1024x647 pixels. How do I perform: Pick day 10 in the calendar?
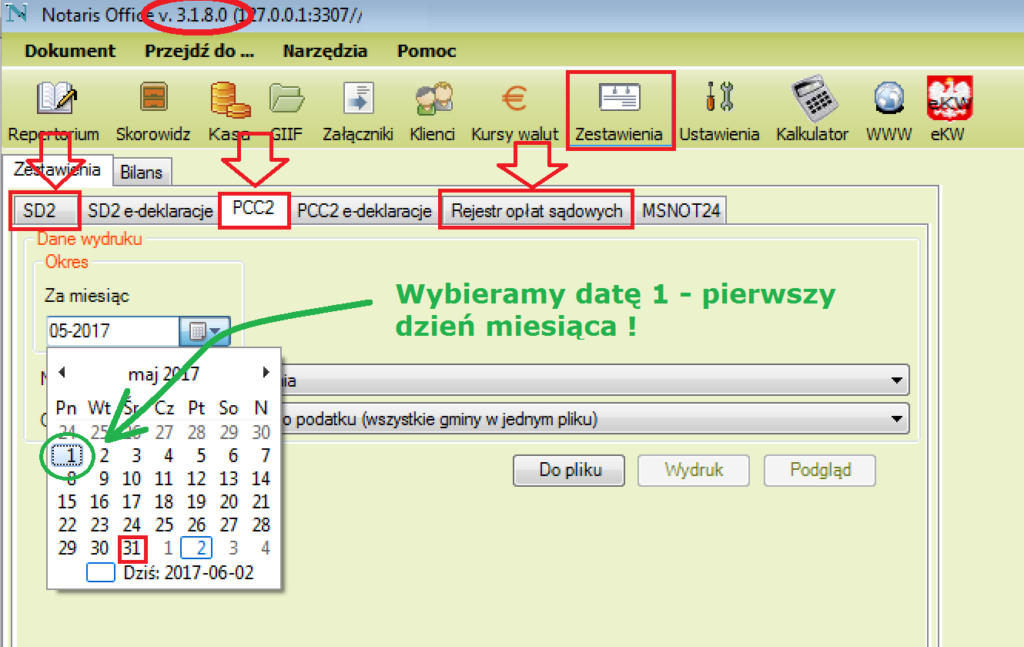point(131,479)
